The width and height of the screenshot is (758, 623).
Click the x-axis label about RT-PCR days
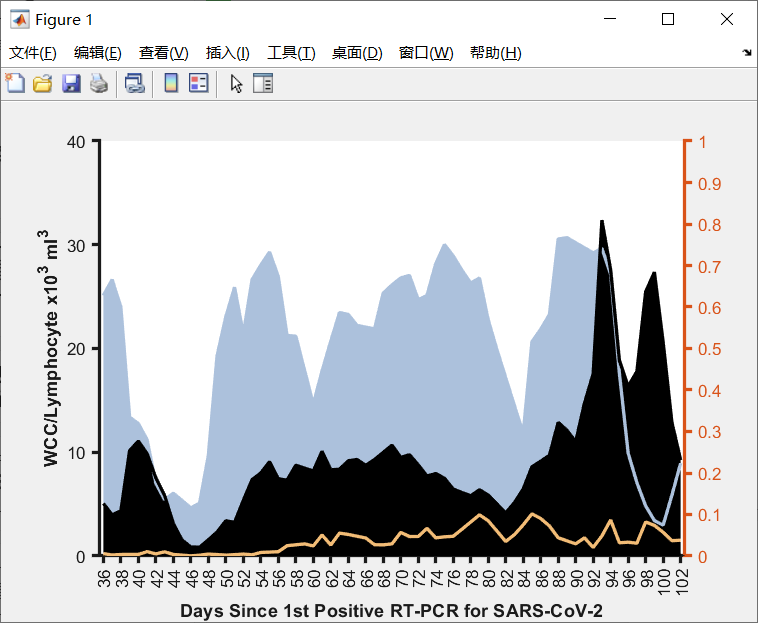[392, 610]
